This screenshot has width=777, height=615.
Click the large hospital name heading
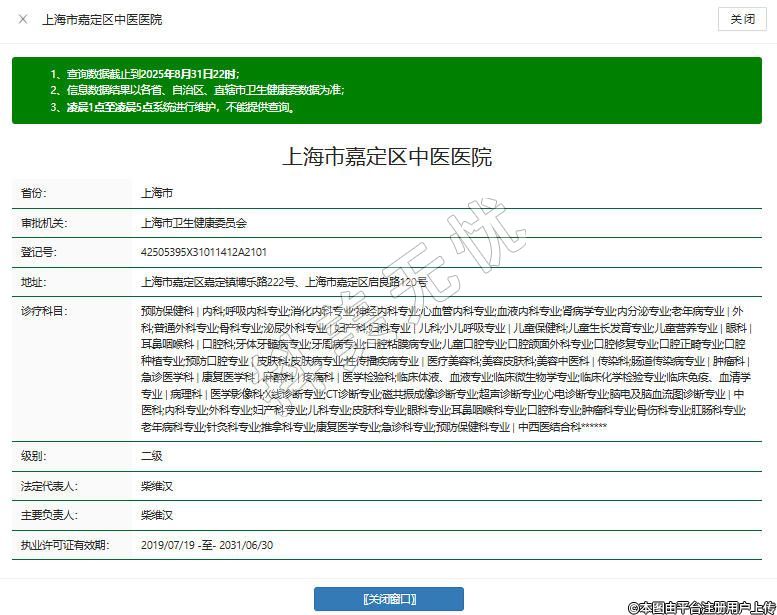tap(388, 157)
